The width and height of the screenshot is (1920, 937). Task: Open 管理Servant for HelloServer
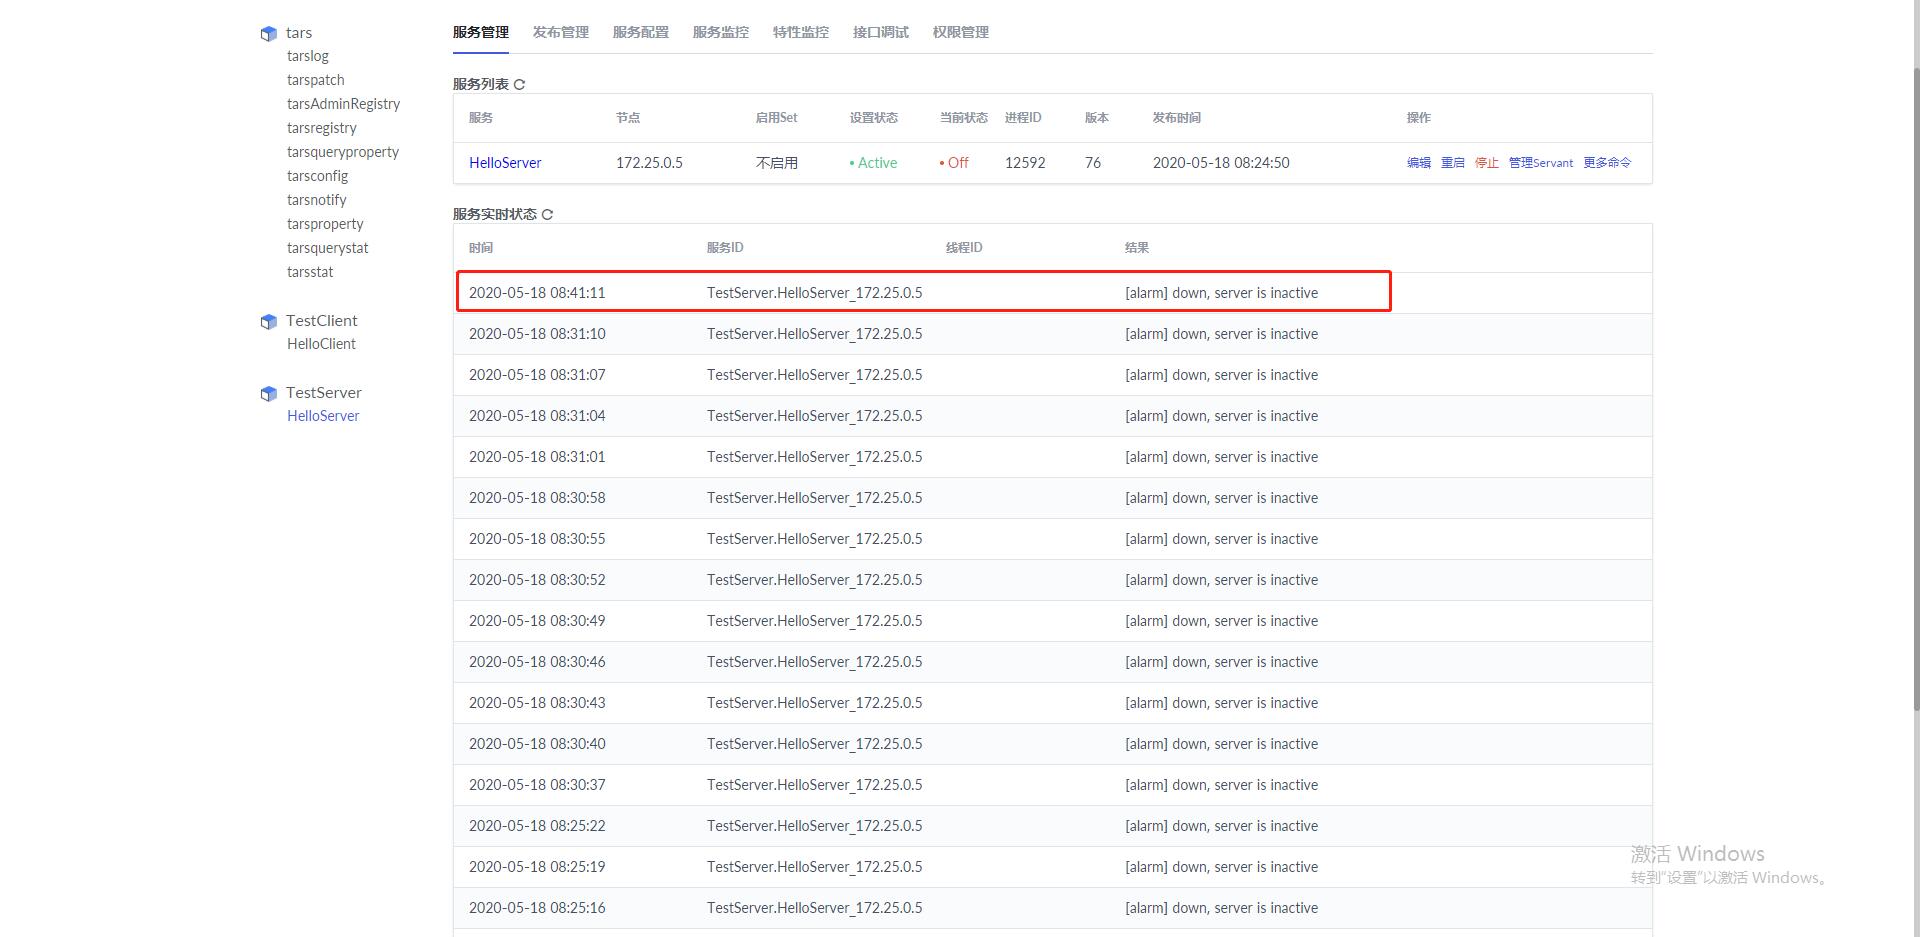point(1540,162)
